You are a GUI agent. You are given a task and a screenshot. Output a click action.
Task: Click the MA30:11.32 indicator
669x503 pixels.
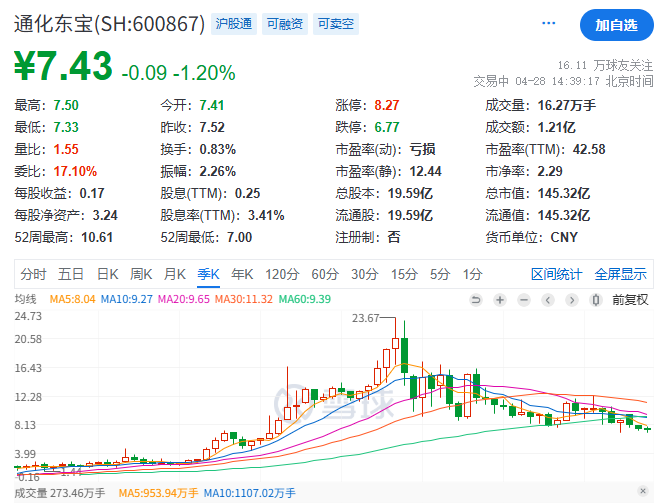244,299
